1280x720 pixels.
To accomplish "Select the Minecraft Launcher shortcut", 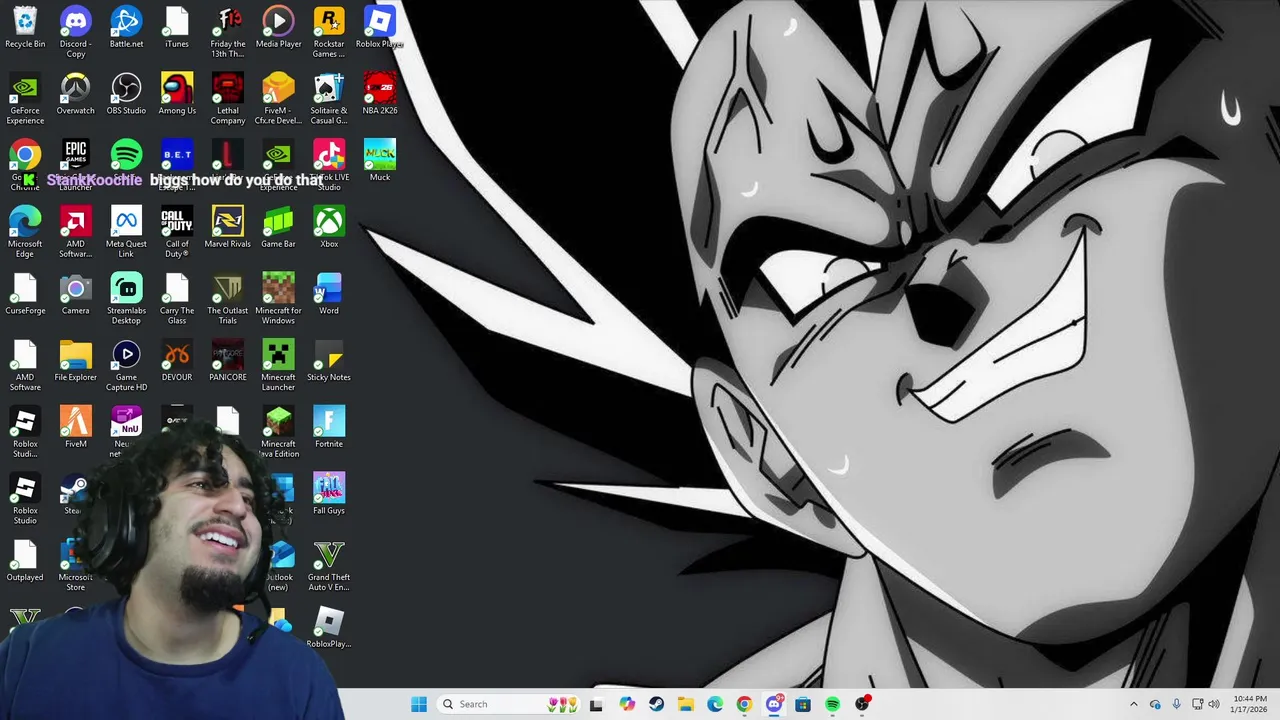I will click(x=278, y=367).
